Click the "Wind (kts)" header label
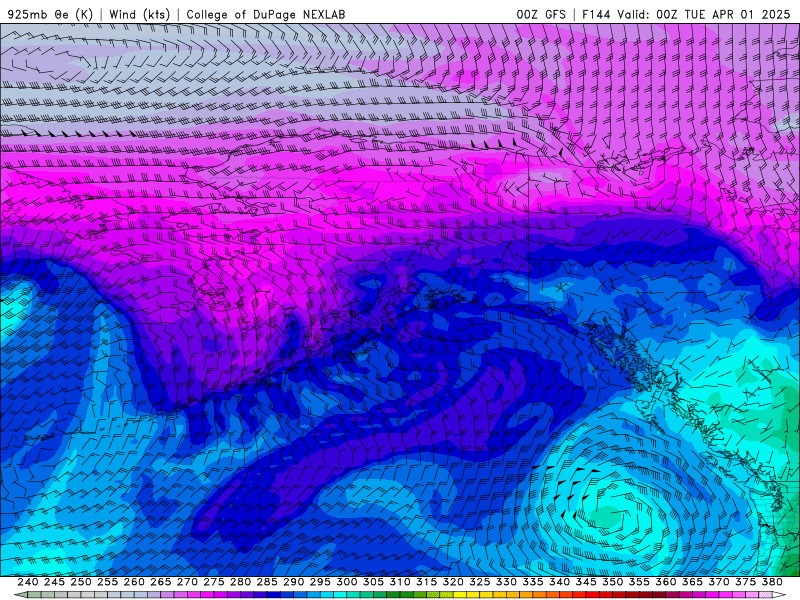 click(x=139, y=14)
